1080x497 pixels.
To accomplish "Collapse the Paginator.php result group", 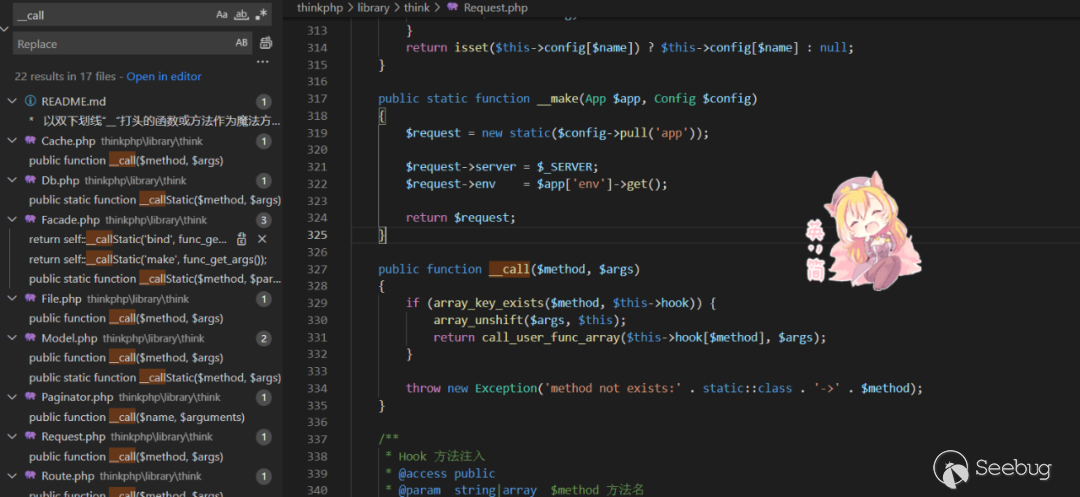I will pos(12,398).
